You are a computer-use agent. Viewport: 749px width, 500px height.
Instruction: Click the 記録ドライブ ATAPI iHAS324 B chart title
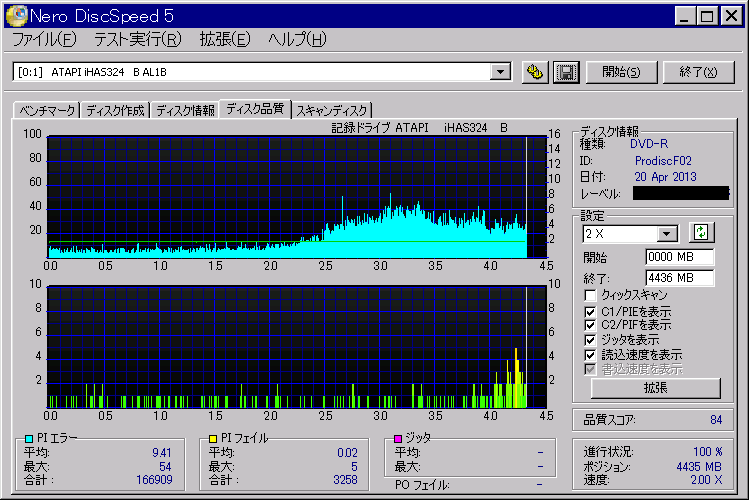pos(419,128)
